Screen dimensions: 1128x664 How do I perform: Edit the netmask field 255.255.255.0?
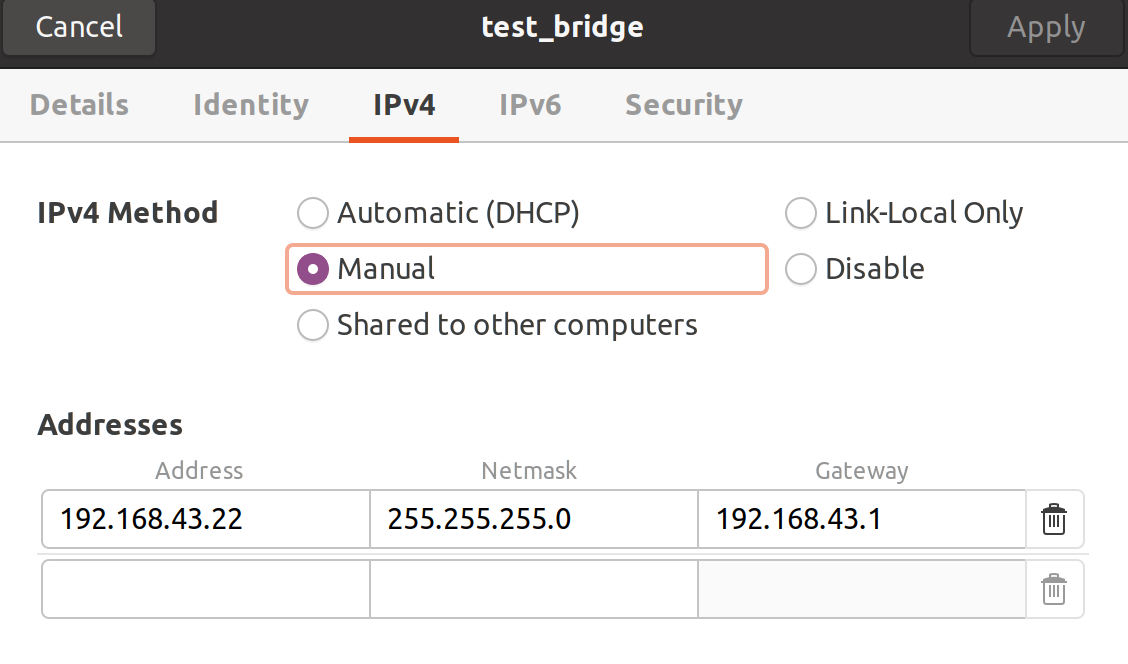(533, 519)
